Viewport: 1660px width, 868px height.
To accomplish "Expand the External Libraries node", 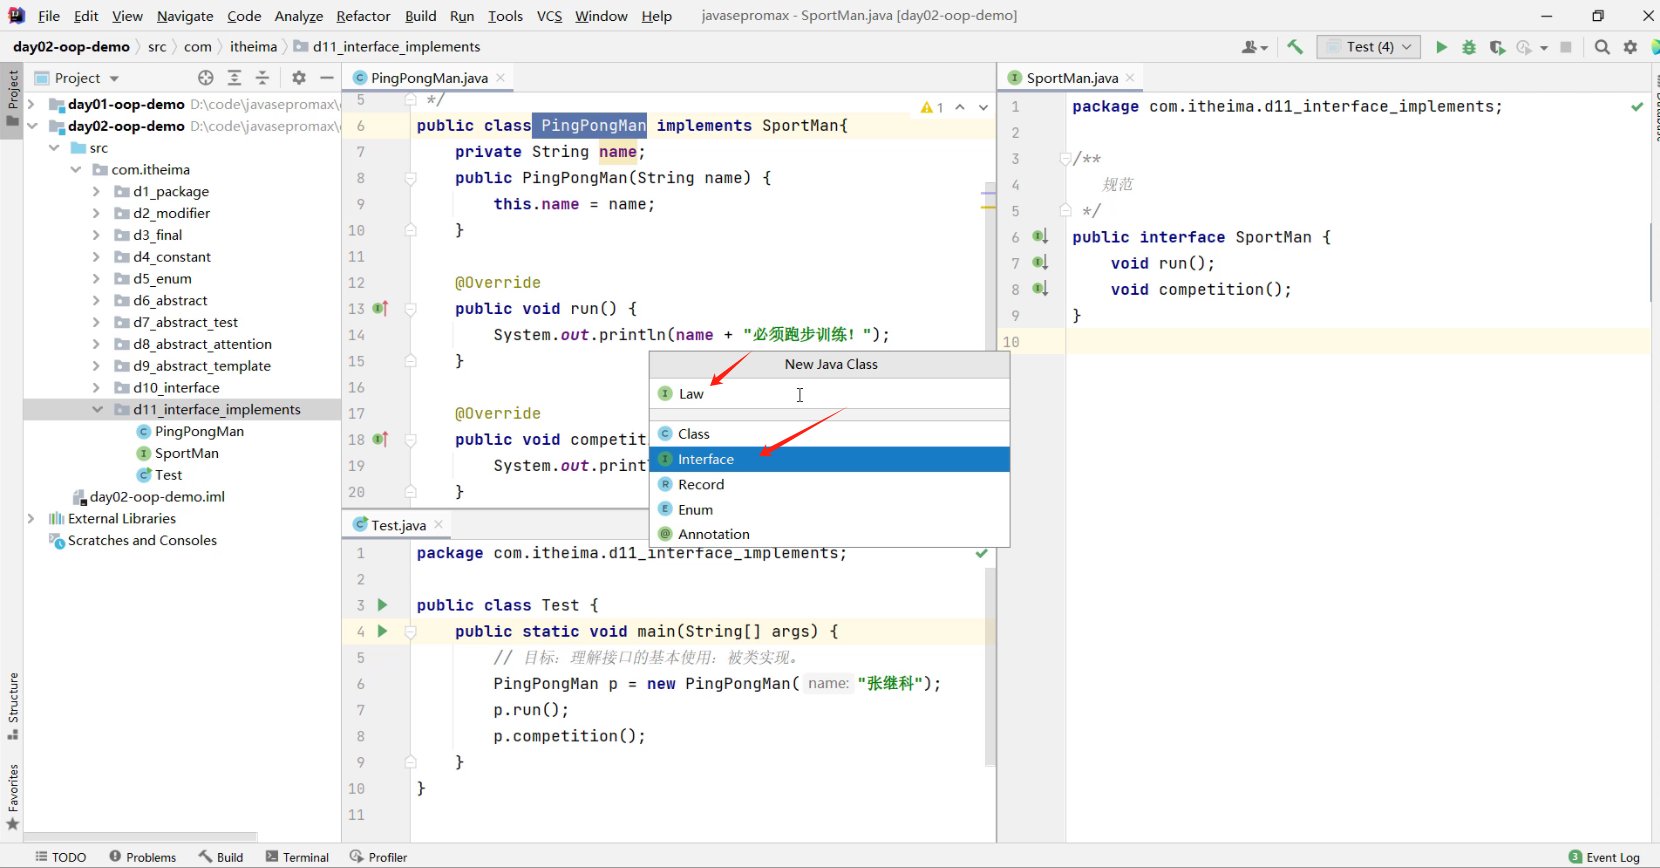I will point(31,519).
